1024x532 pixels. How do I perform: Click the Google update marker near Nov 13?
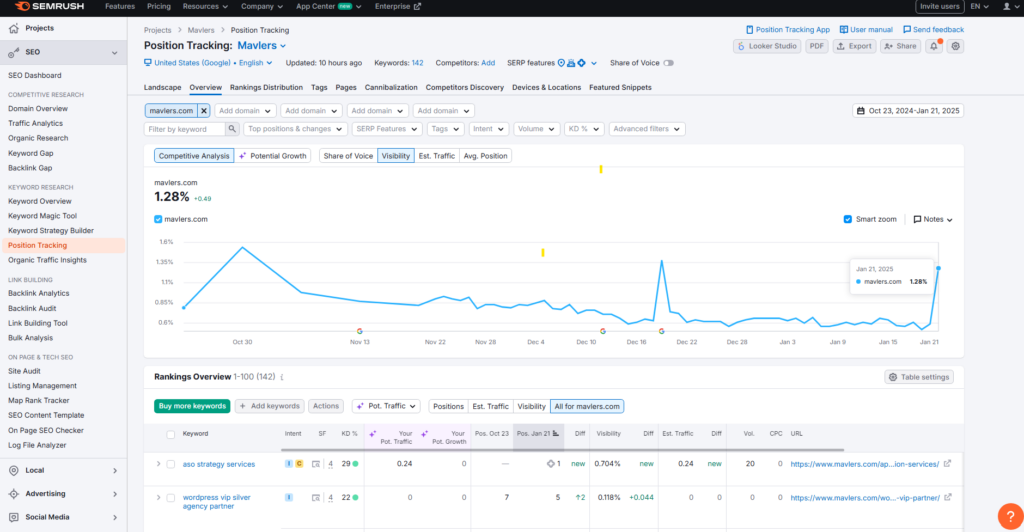point(359,332)
